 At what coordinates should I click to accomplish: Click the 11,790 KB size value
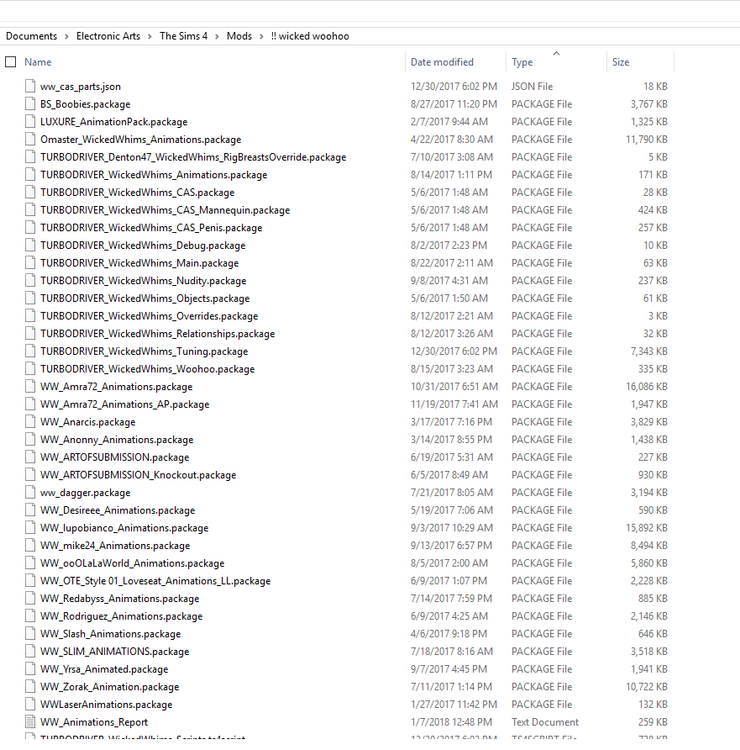[x=646, y=139]
